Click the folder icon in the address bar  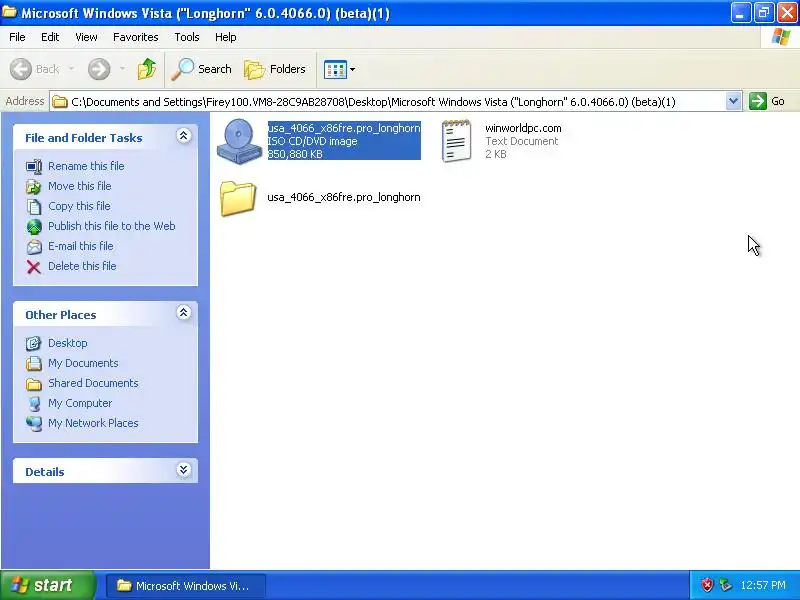pos(60,102)
